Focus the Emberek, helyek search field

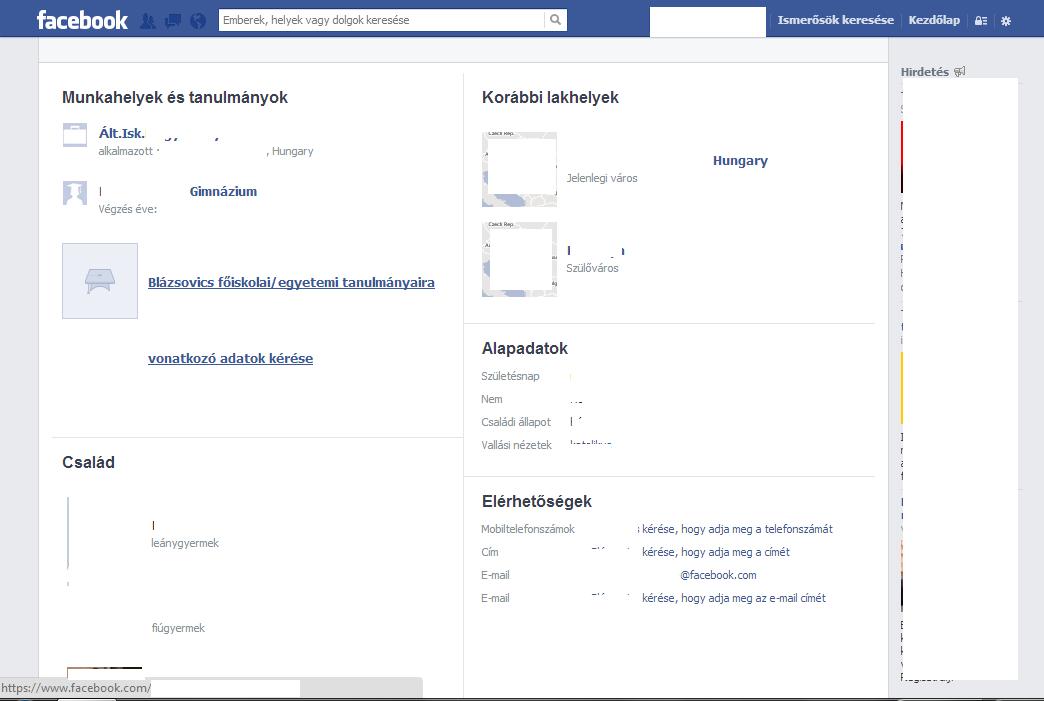382,20
